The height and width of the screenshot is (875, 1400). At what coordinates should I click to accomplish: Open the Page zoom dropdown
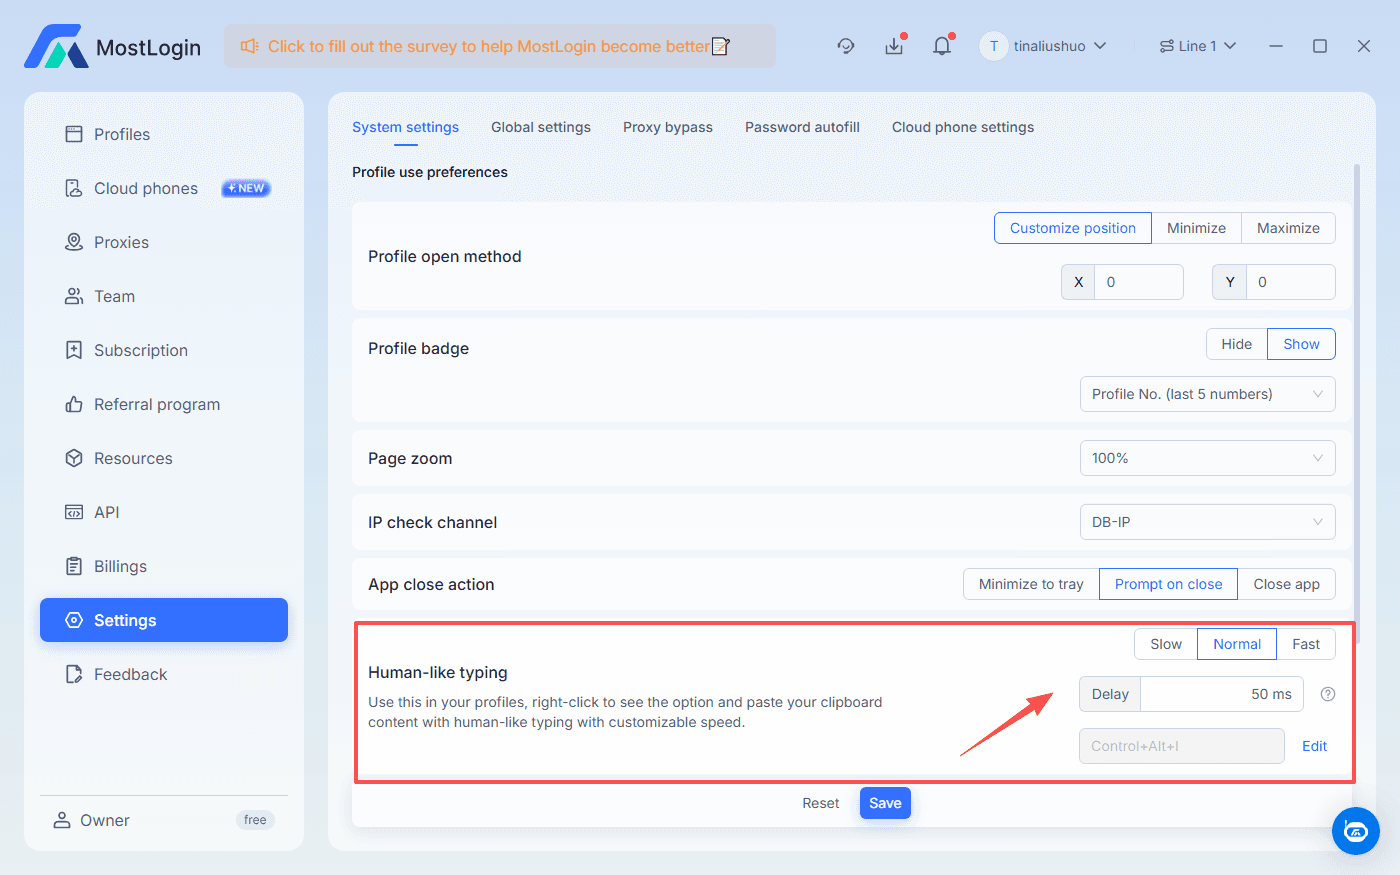coord(1207,457)
